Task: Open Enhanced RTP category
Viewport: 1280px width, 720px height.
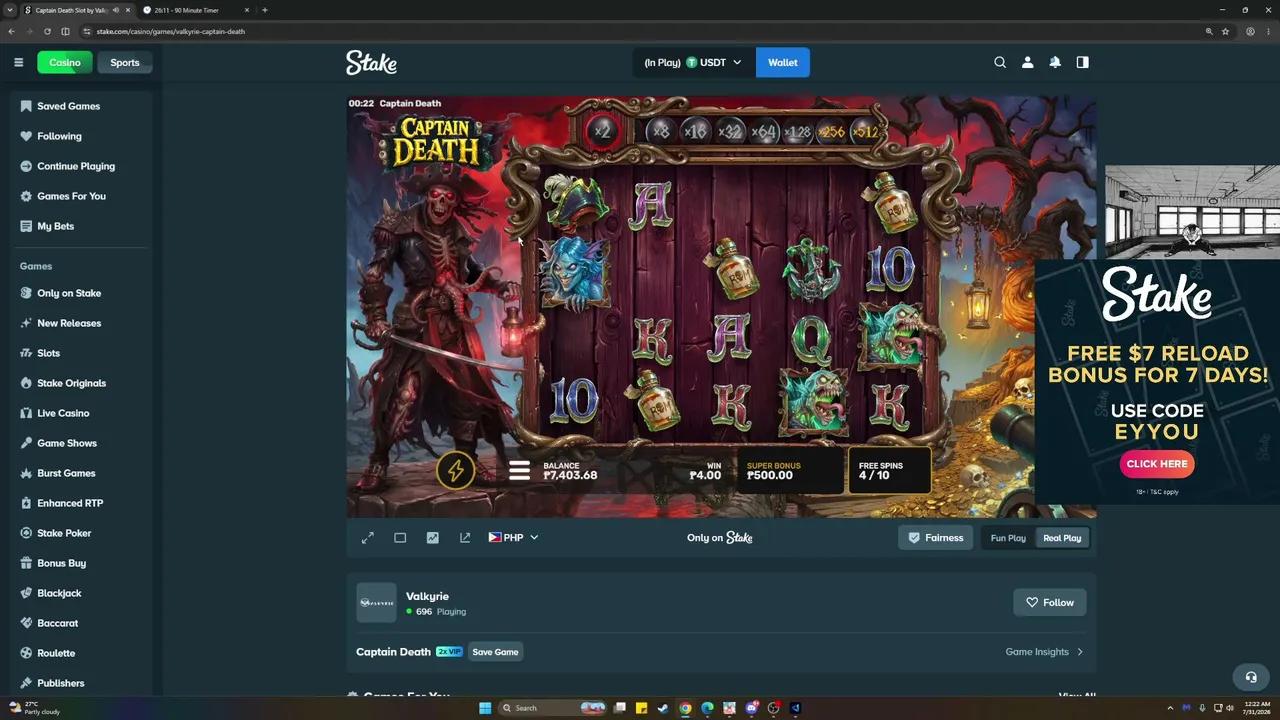Action: (81, 503)
